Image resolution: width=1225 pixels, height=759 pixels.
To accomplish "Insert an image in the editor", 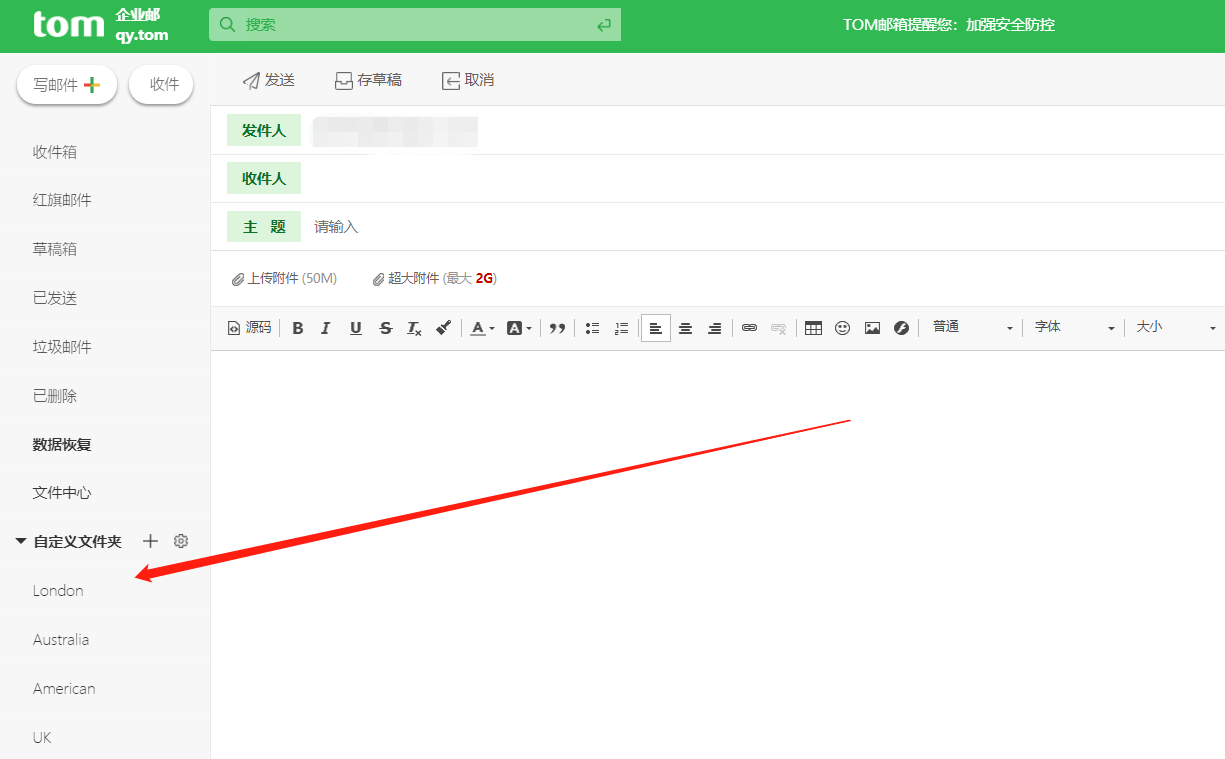I will 871,327.
